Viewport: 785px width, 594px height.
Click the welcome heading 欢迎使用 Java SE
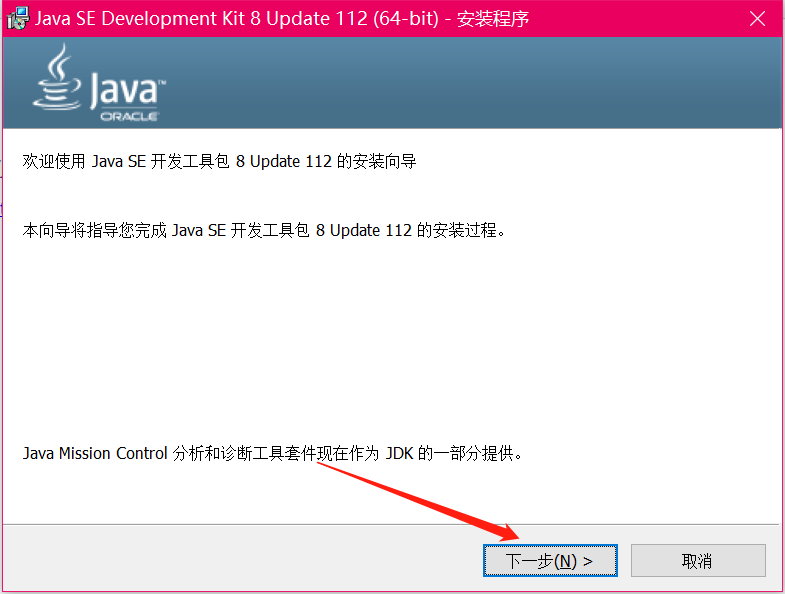pyautogui.click(x=84, y=161)
